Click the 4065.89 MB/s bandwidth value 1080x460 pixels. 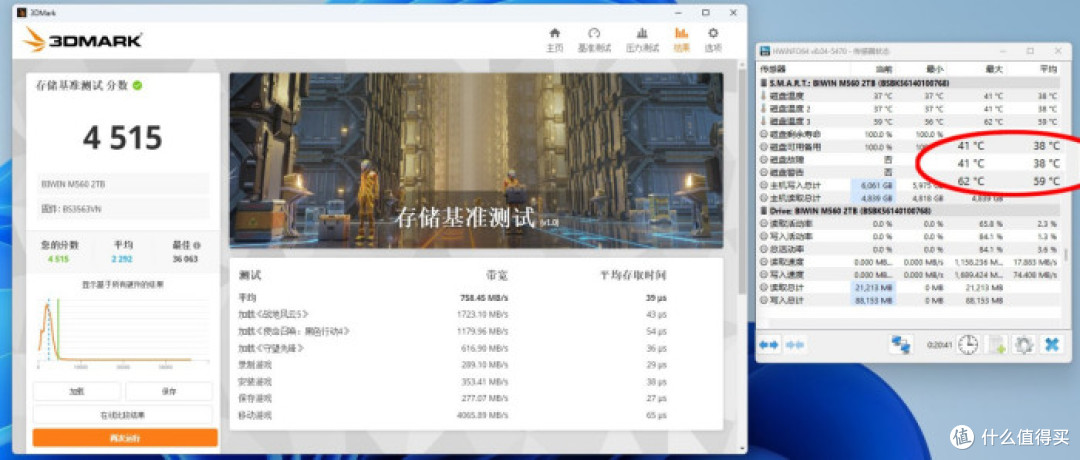point(482,415)
